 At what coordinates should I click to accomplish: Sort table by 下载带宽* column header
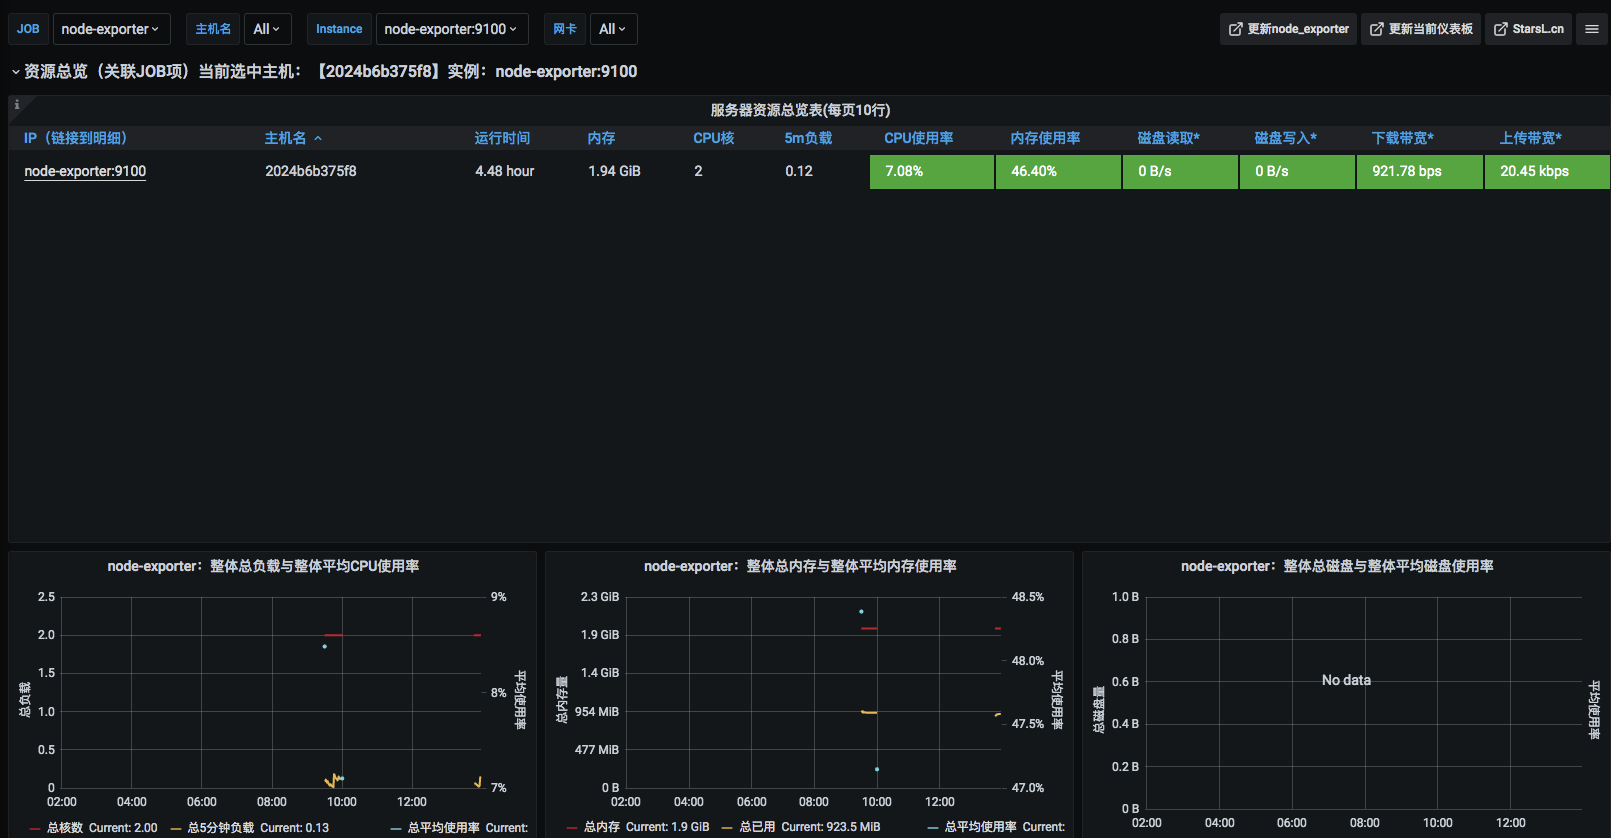click(1402, 138)
